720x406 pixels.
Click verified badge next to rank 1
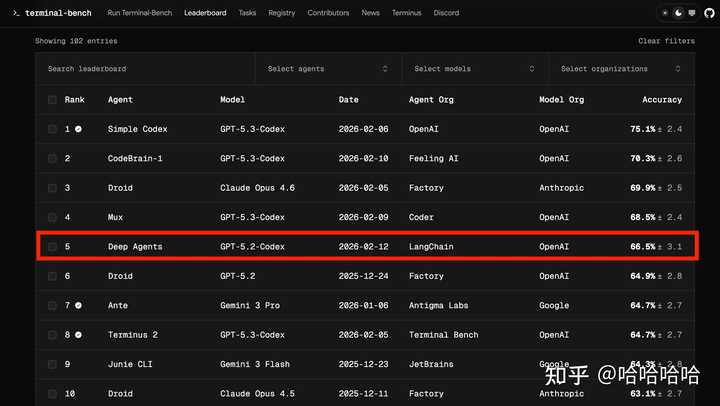click(x=79, y=129)
